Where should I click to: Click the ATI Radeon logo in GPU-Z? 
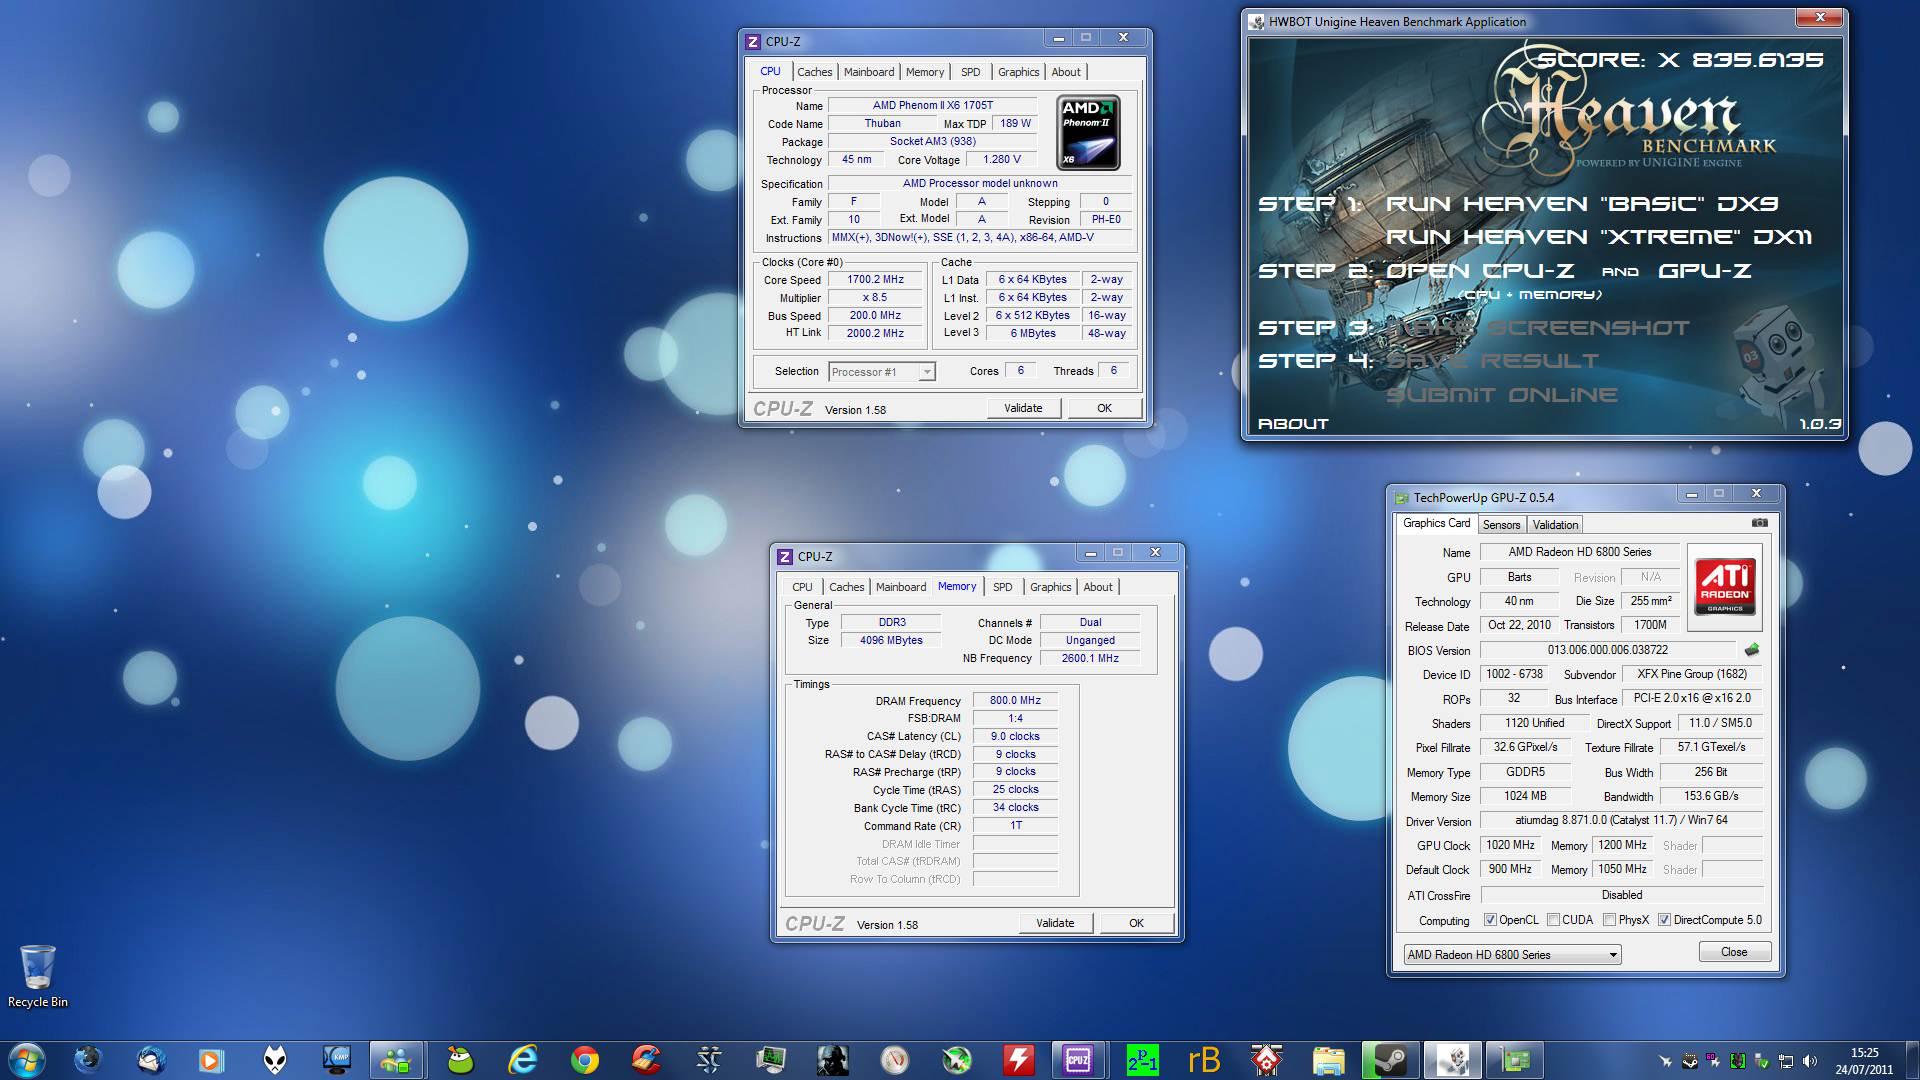tap(1724, 586)
